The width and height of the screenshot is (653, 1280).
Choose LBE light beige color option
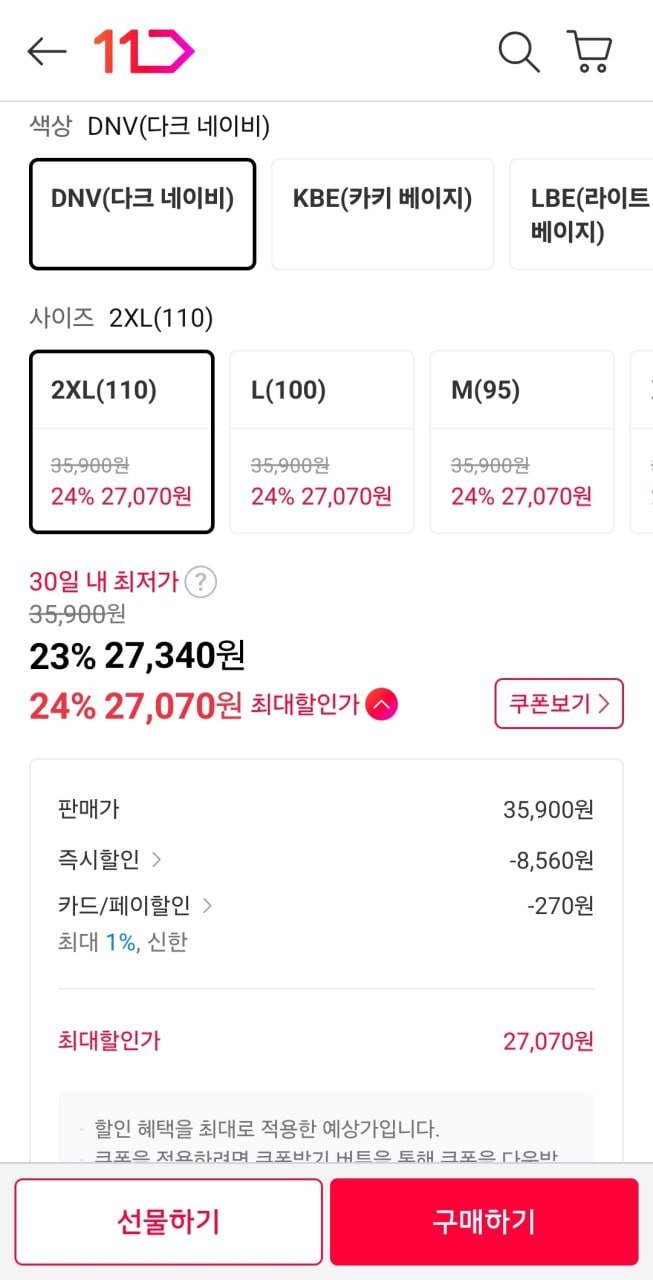coord(585,214)
